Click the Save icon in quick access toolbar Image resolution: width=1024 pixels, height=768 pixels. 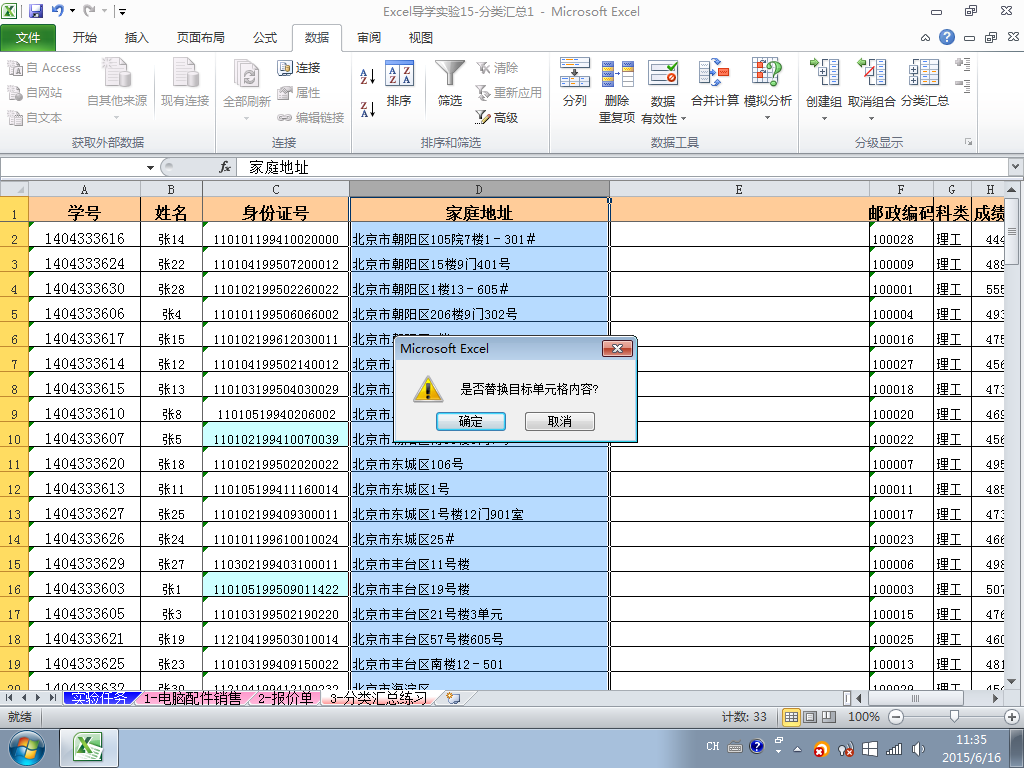35,11
